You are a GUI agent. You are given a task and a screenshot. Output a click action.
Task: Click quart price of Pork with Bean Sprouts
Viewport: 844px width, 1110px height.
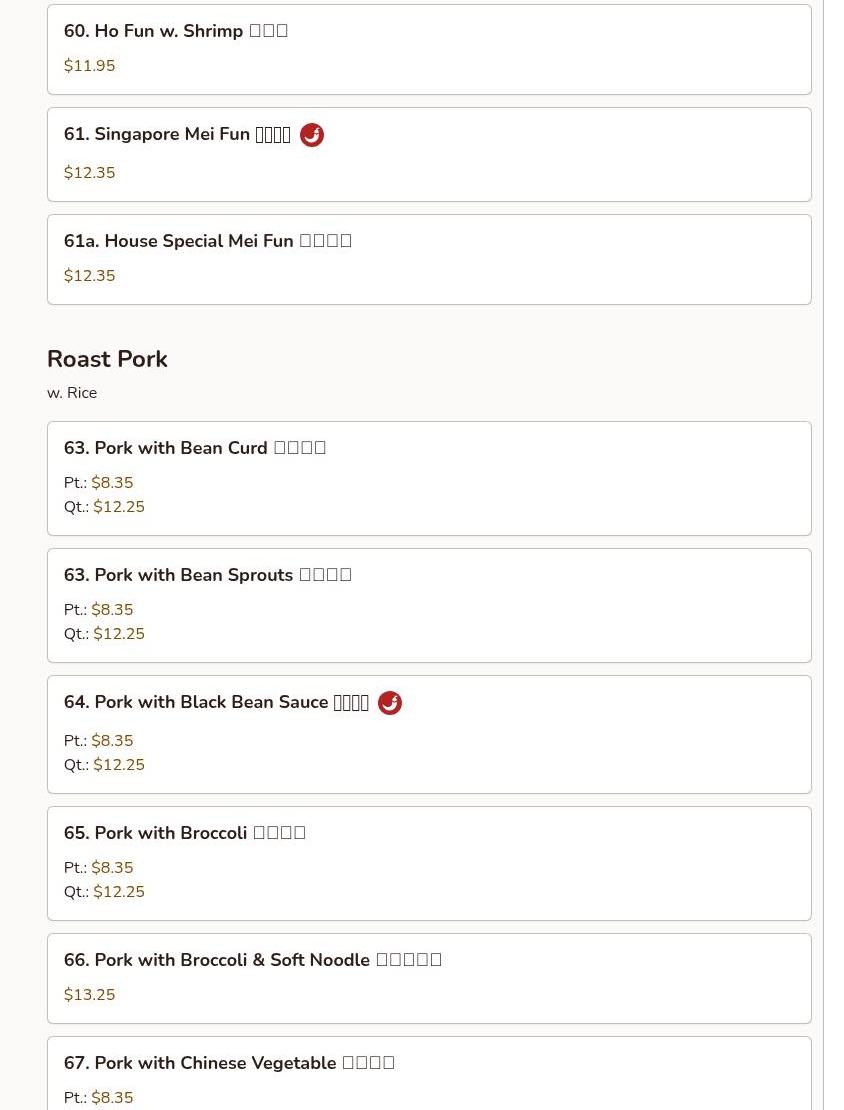pyautogui.click(x=119, y=634)
